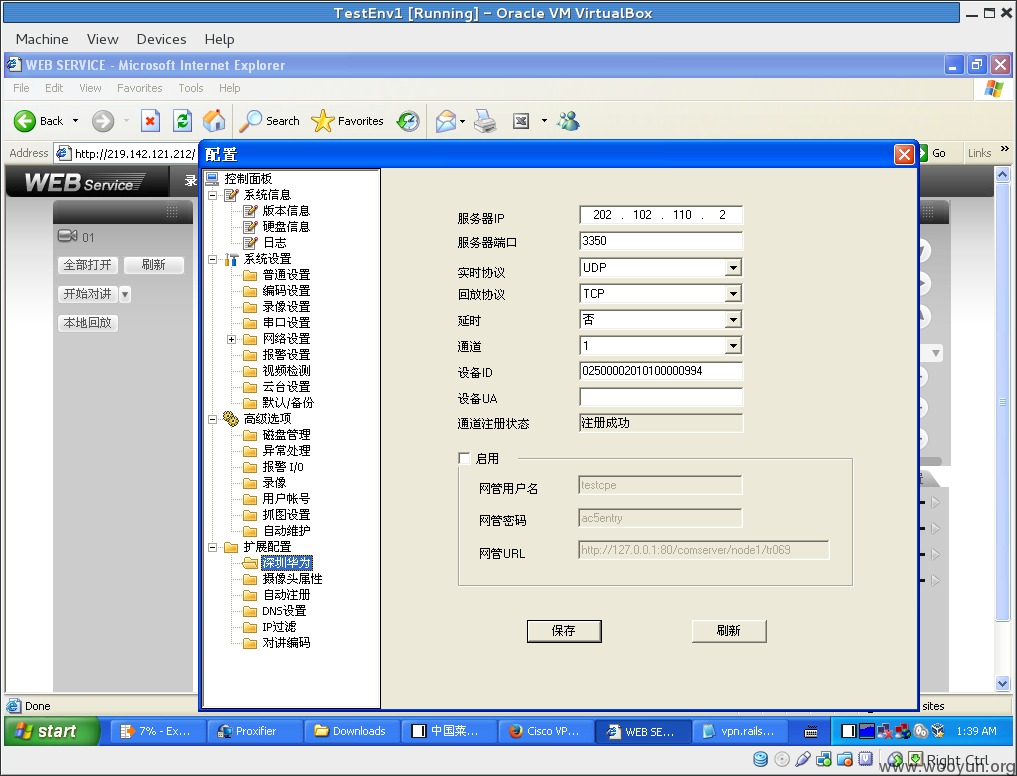Open the 通道 dropdown
The height and width of the screenshot is (776, 1017).
[x=733, y=346]
